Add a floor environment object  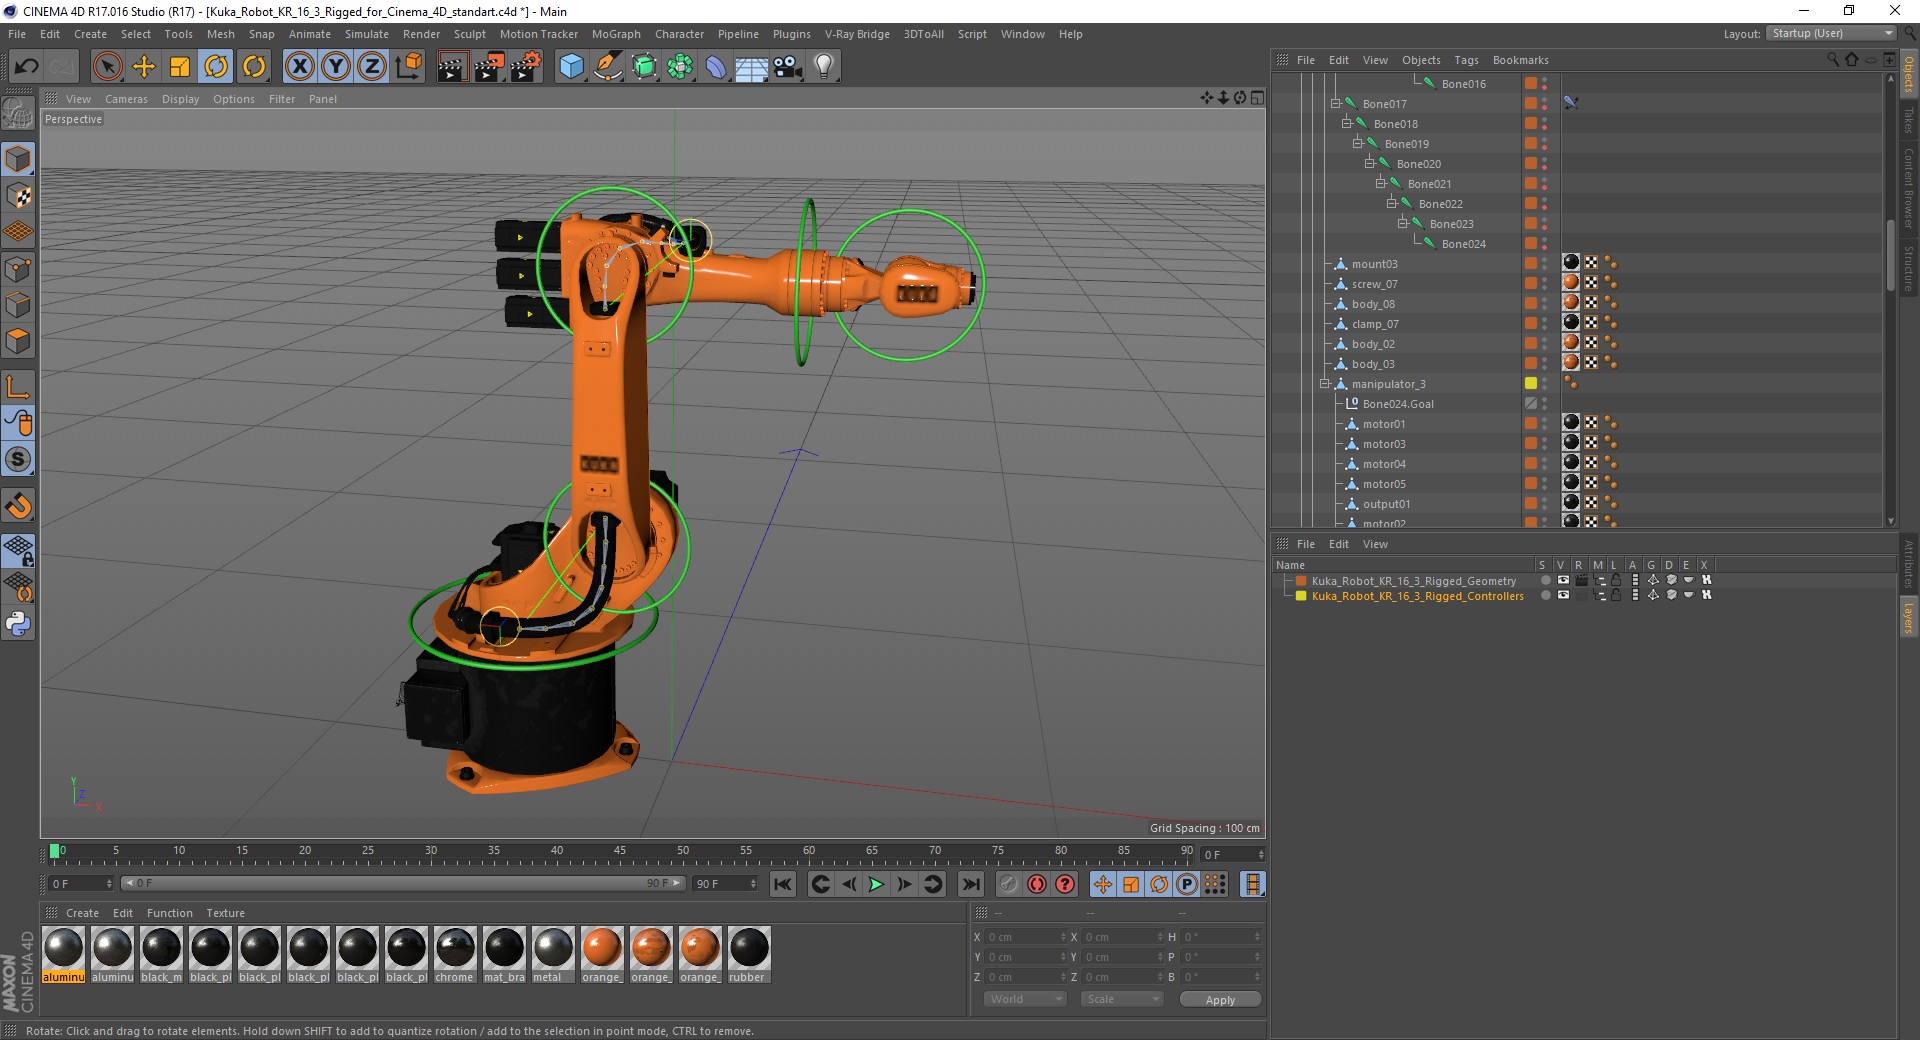(751, 67)
